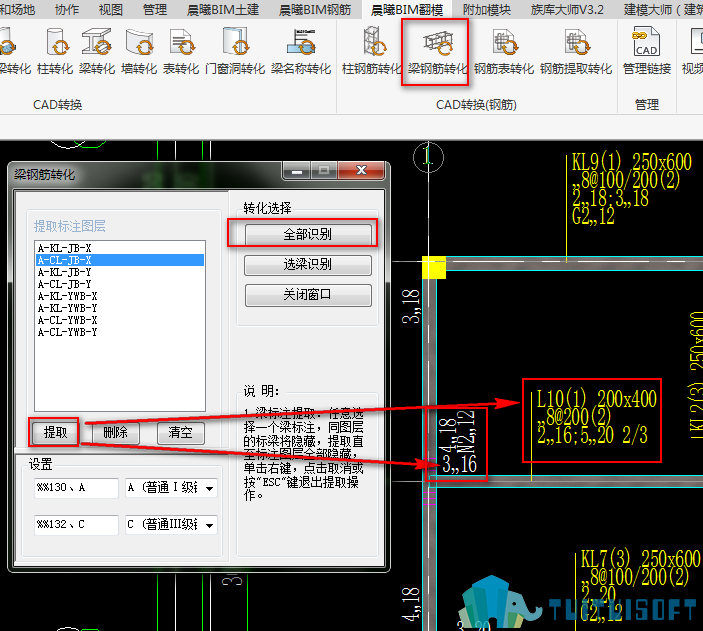Click the 梁名称转化 beam name conversion icon
703x631 pixels.
(300, 51)
